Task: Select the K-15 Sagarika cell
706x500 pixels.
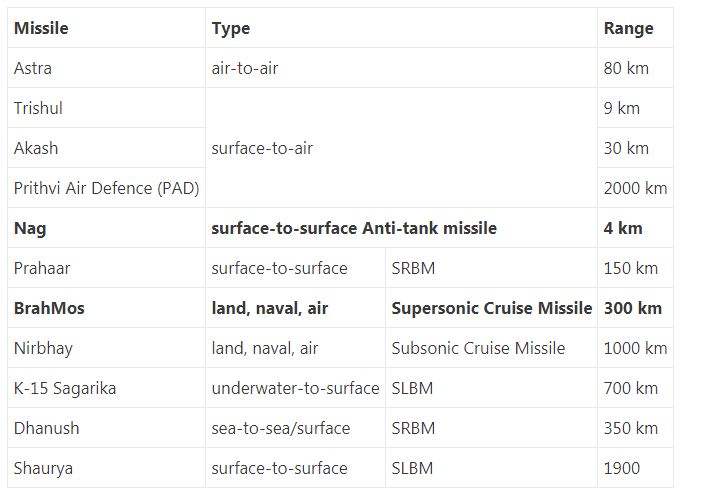Action: pos(106,388)
